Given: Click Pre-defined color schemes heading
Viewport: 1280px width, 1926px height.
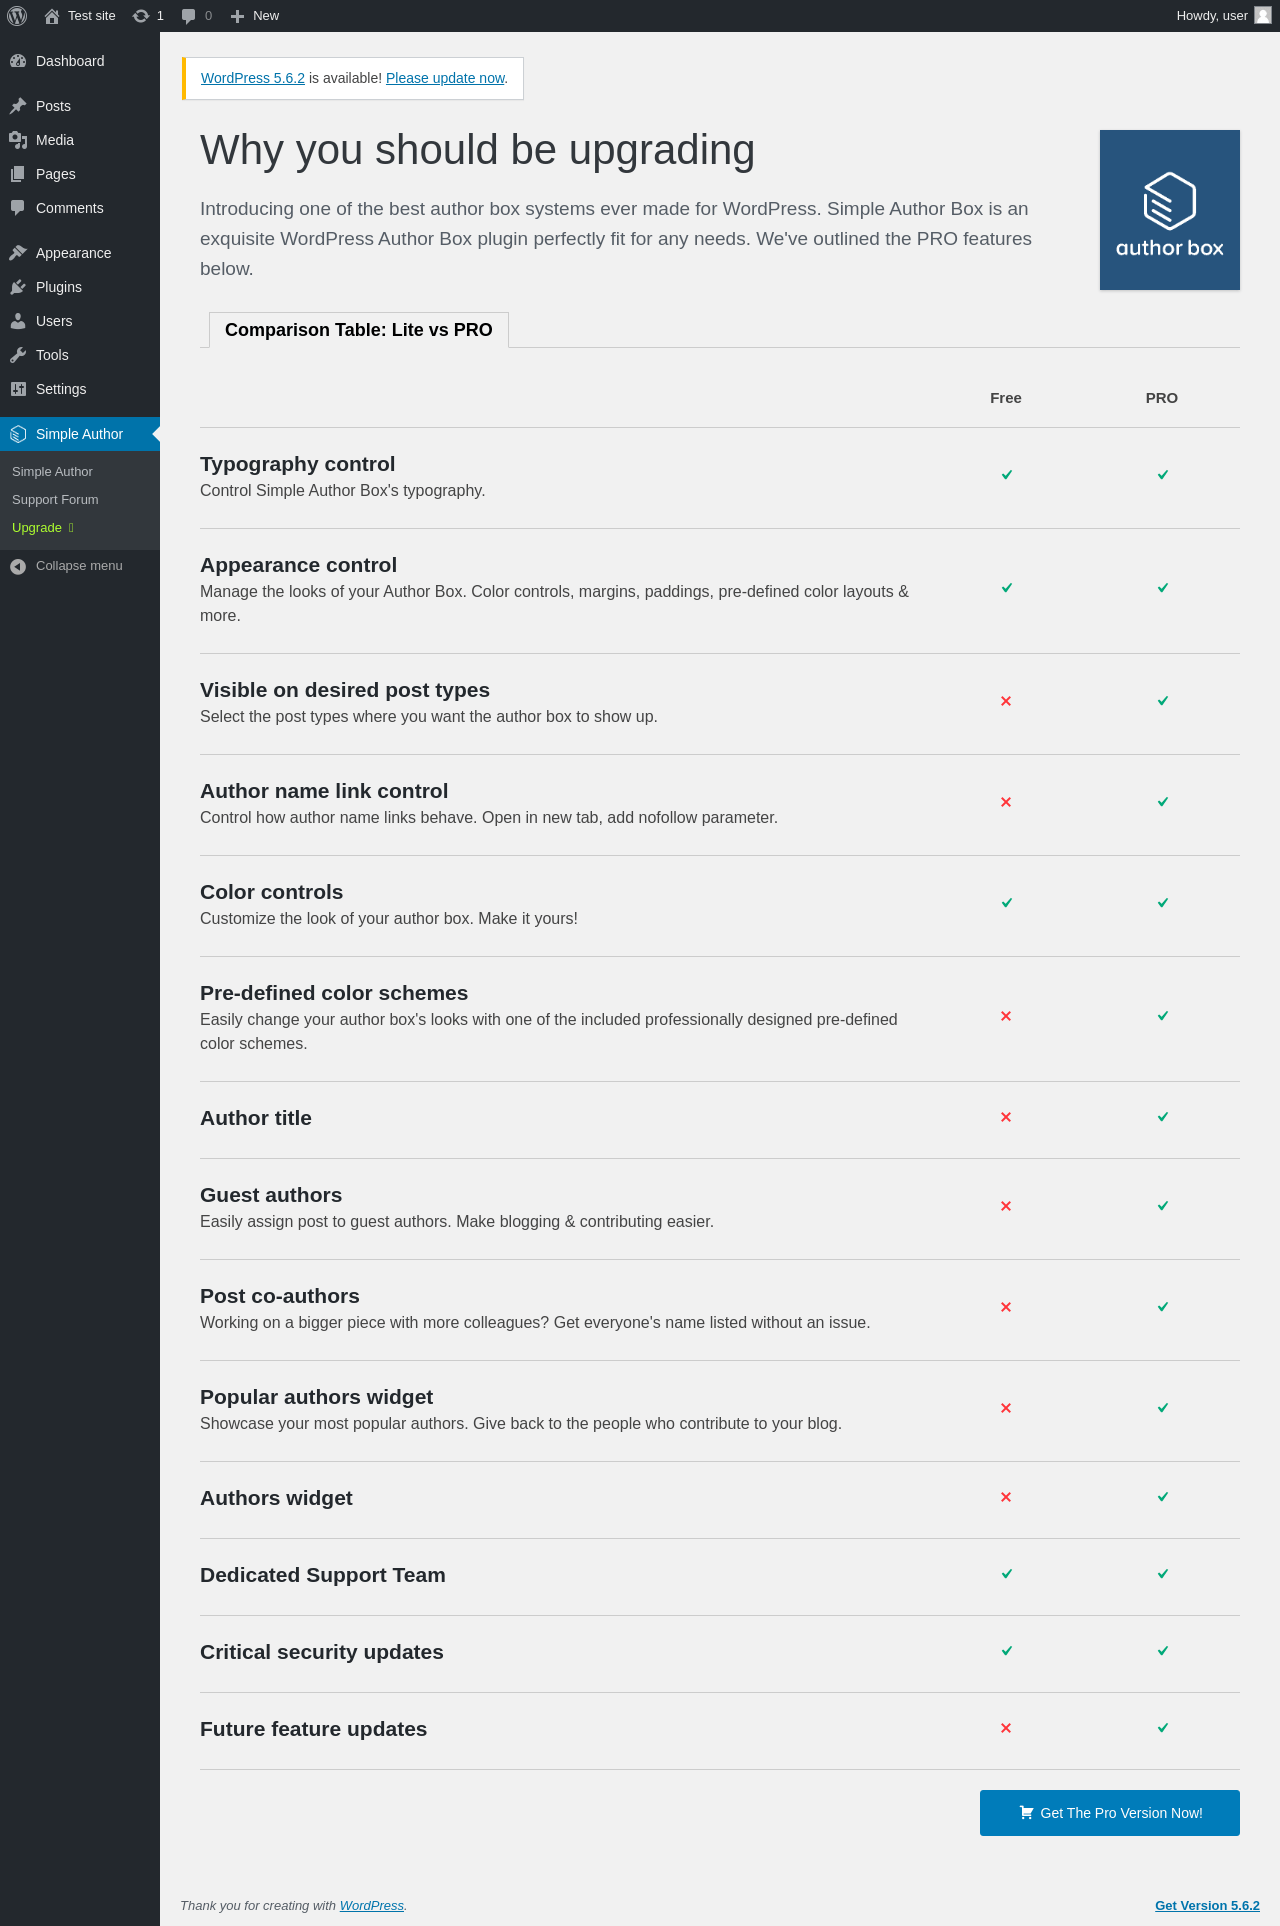Looking at the screenshot, I should pos(334,993).
